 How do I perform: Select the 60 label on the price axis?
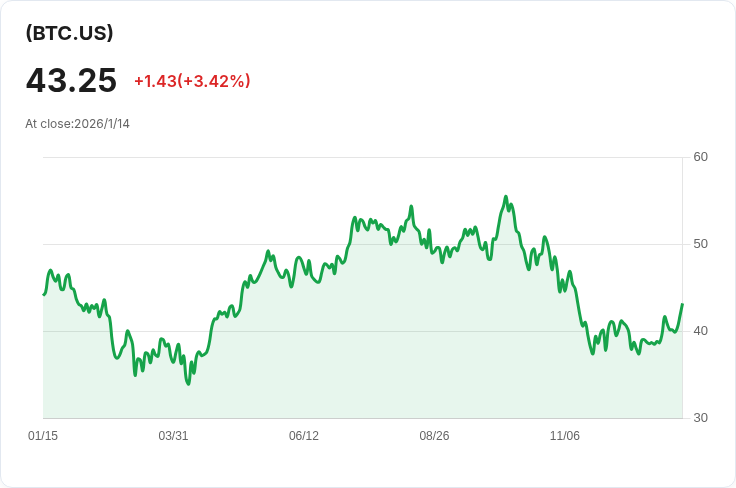click(700, 157)
